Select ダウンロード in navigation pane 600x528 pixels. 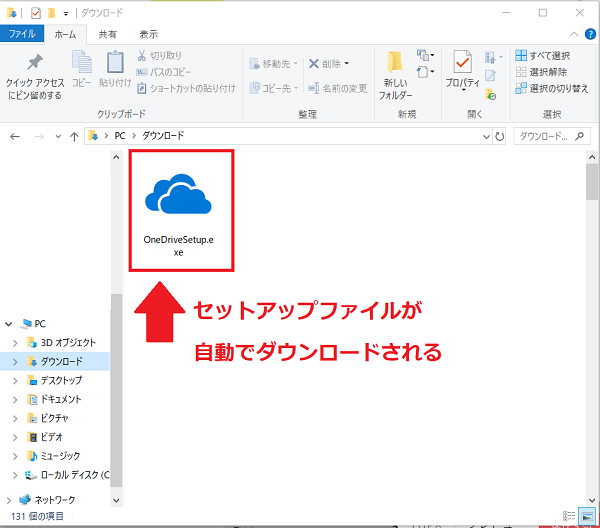pyautogui.click(x=55, y=362)
